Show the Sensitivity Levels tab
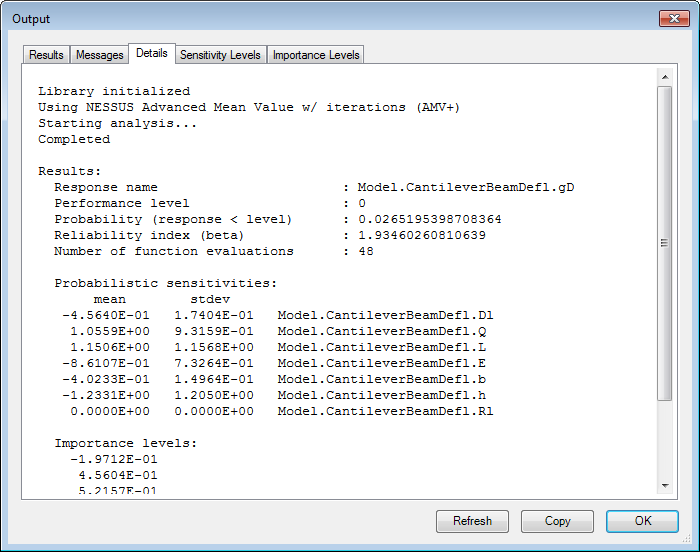The width and height of the screenshot is (700, 552). [x=220, y=55]
